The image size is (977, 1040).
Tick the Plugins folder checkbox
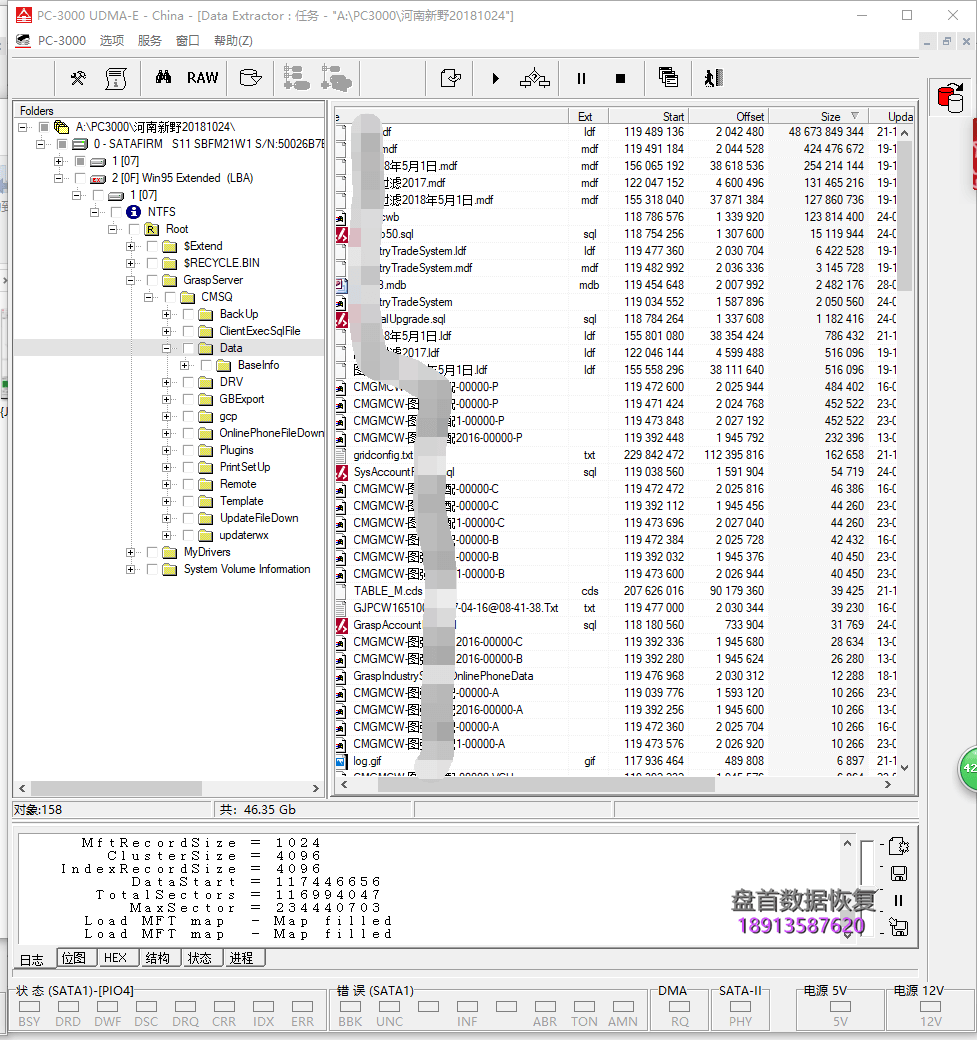[x=188, y=450]
